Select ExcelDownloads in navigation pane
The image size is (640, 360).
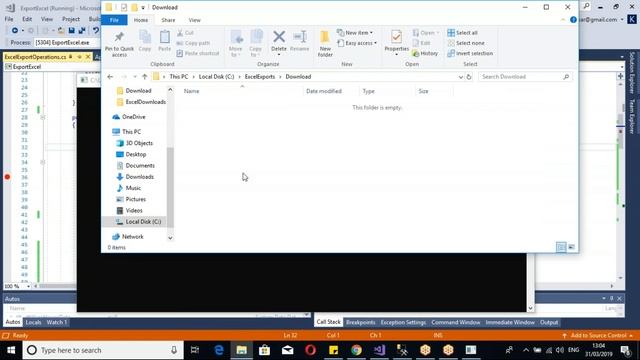(x=141, y=102)
